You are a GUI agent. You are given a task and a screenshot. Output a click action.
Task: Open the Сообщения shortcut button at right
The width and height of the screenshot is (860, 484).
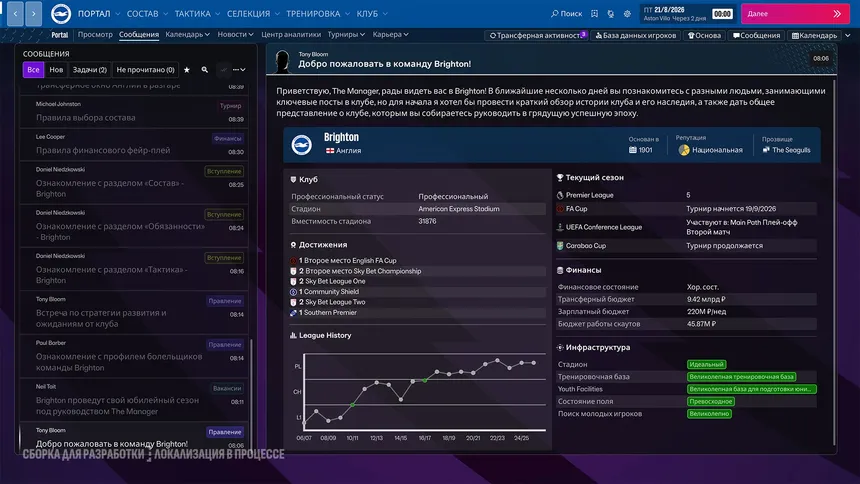click(756, 35)
